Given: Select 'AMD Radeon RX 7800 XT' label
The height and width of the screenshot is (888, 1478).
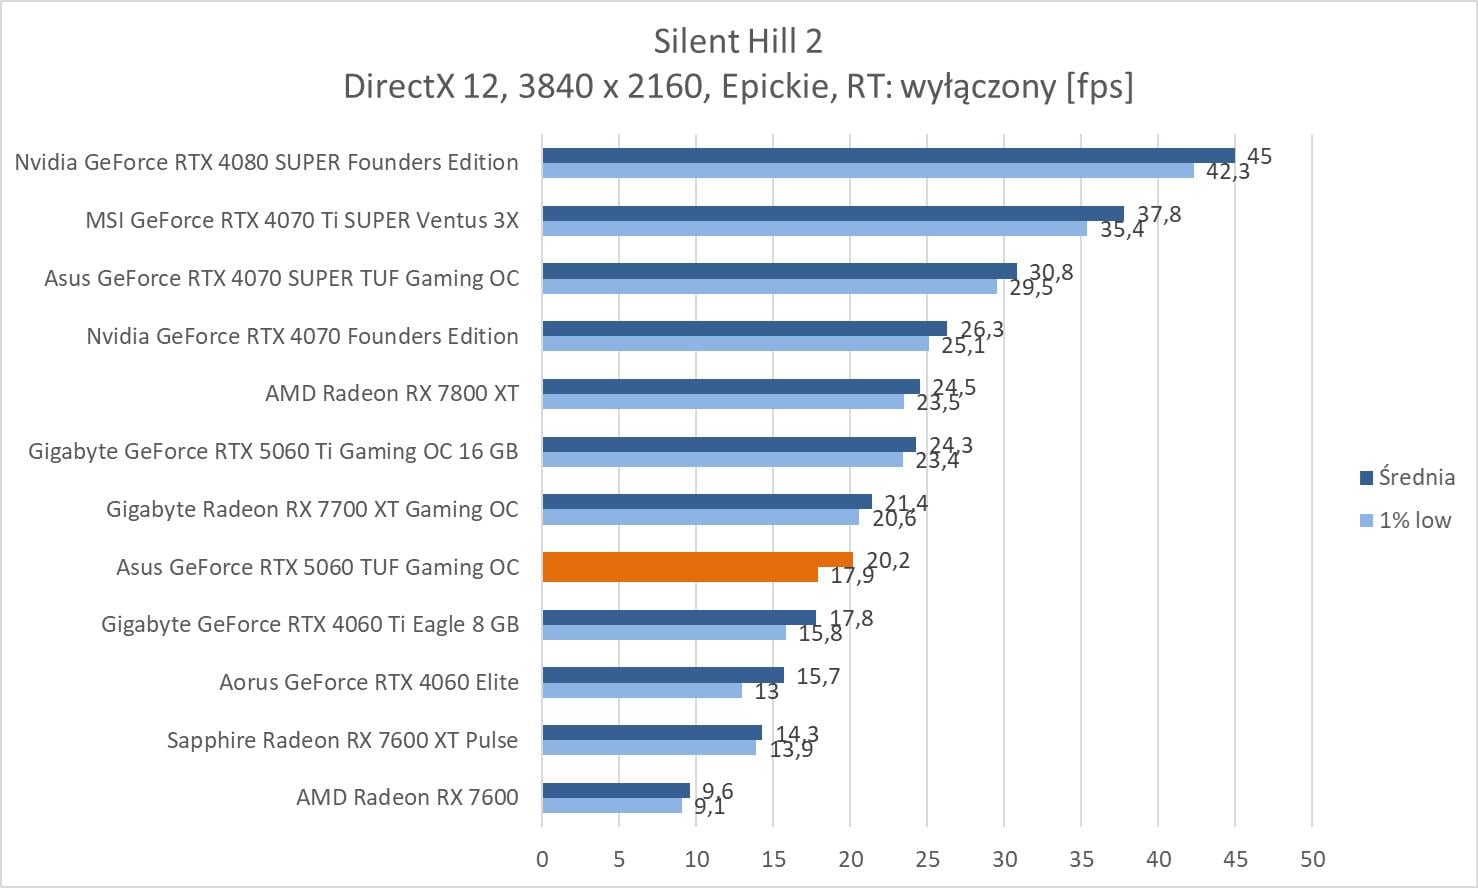Looking at the screenshot, I should click(x=392, y=393).
